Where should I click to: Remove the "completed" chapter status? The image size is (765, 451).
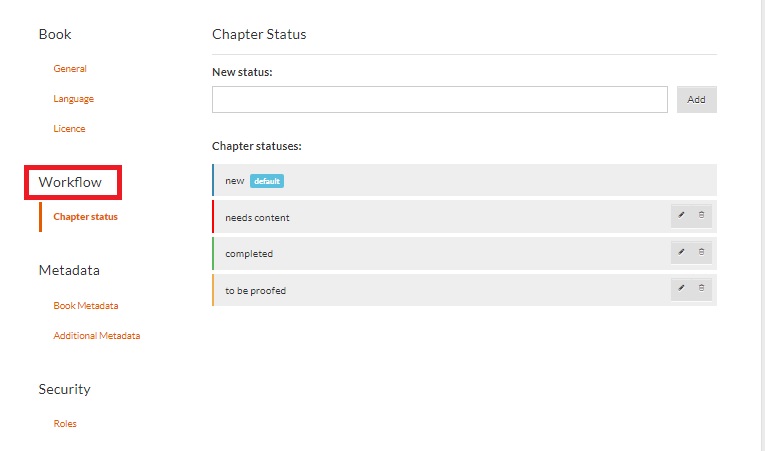pyautogui.click(x=701, y=252)
